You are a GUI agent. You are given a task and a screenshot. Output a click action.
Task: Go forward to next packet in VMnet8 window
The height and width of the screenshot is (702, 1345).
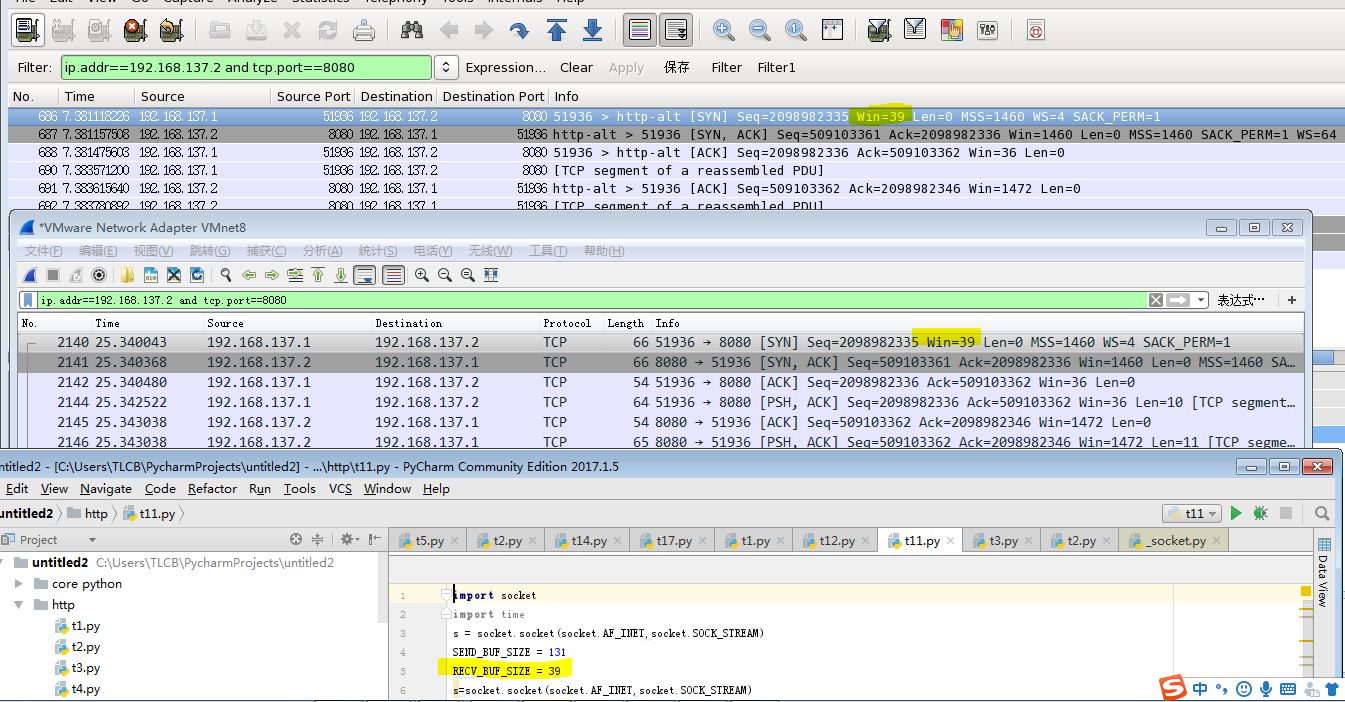[272, 275]
